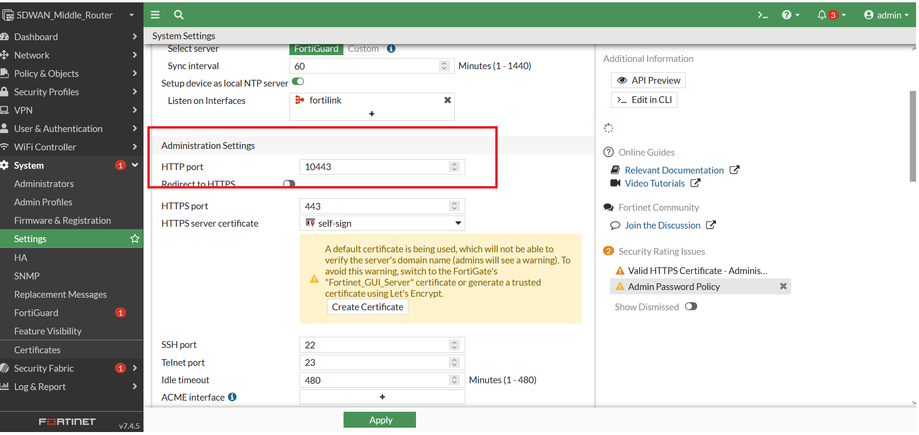Open the Relevant Documentation link
The width and height of the screenshot is (919, 435).
(x=675, y=170)
